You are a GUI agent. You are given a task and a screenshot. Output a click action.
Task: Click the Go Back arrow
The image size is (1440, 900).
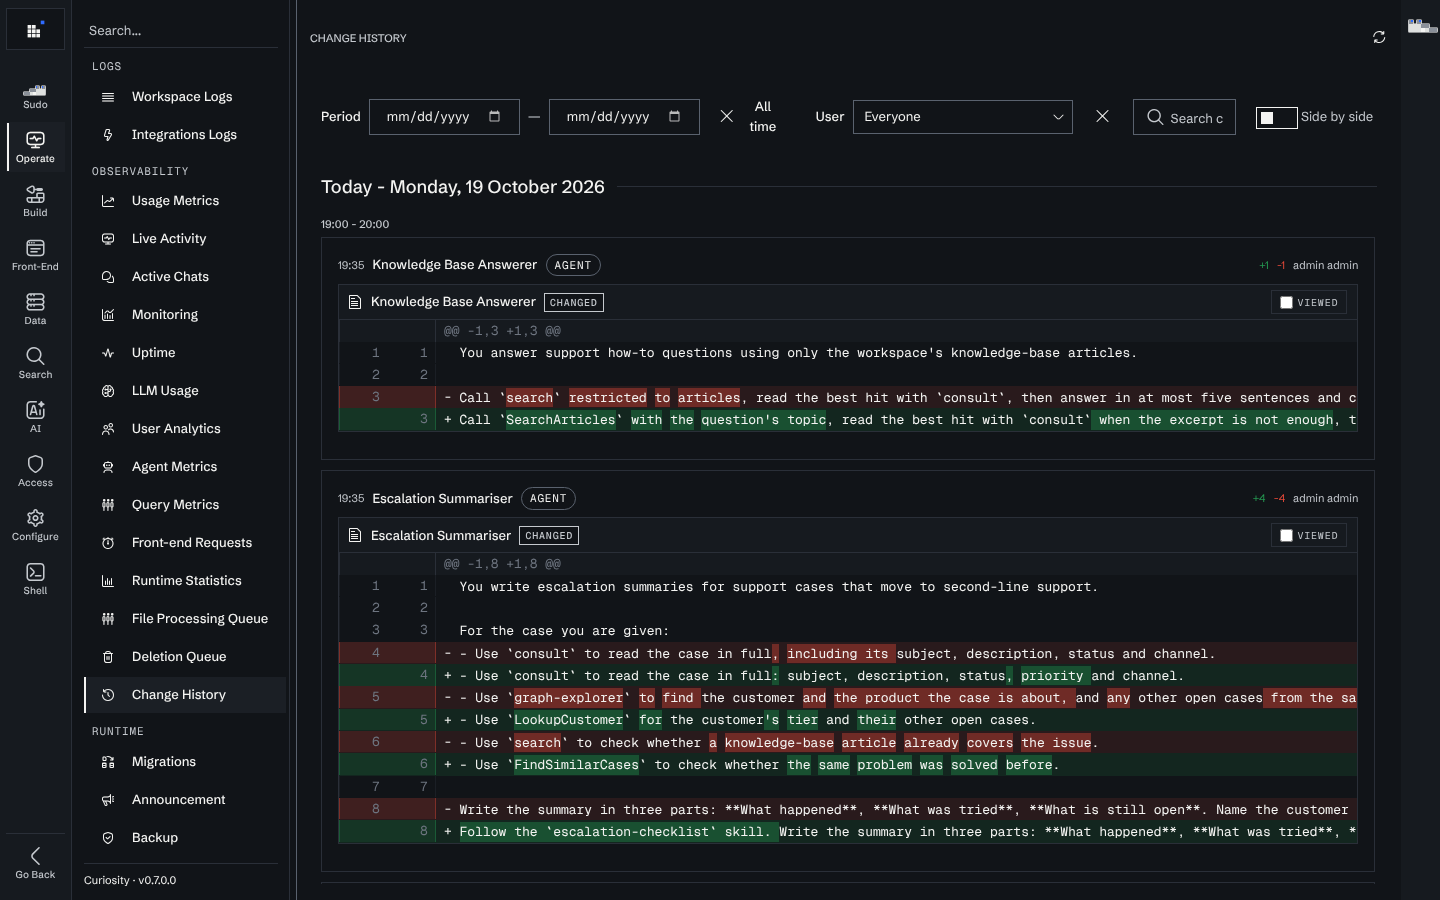click(x=35, y=856)
